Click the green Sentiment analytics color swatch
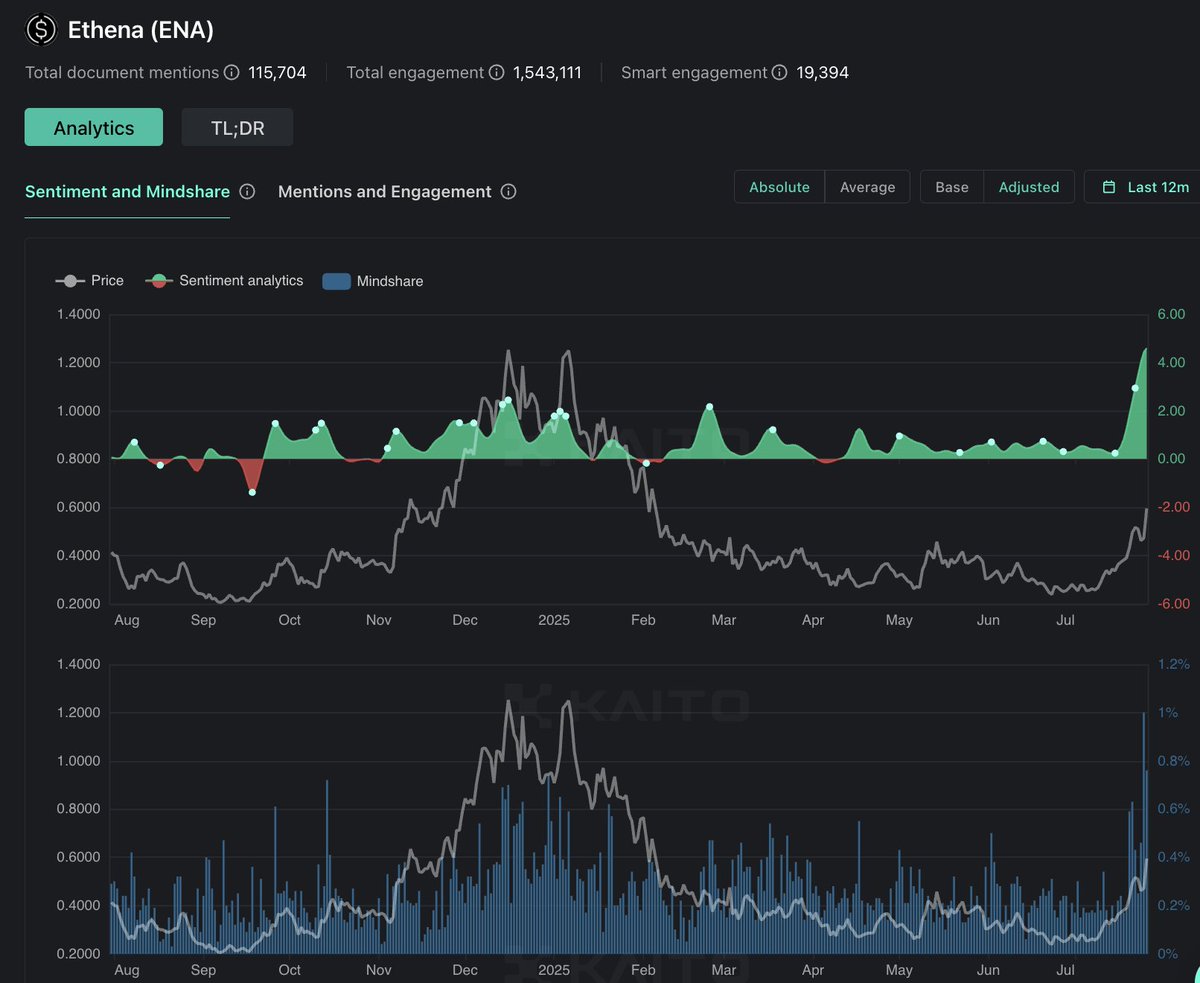This screenshot has width=1200, height=983. (159, 281)
